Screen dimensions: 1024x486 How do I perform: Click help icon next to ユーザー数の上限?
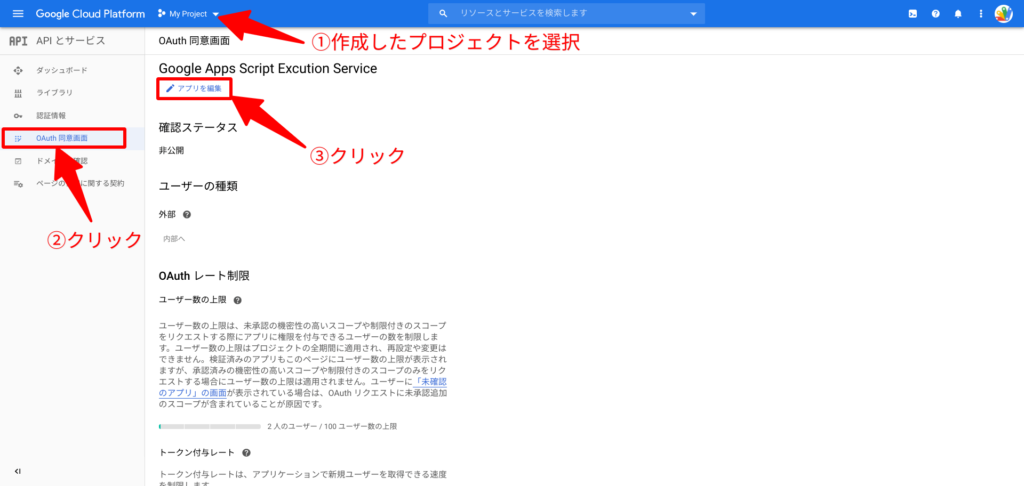(237, 300)
